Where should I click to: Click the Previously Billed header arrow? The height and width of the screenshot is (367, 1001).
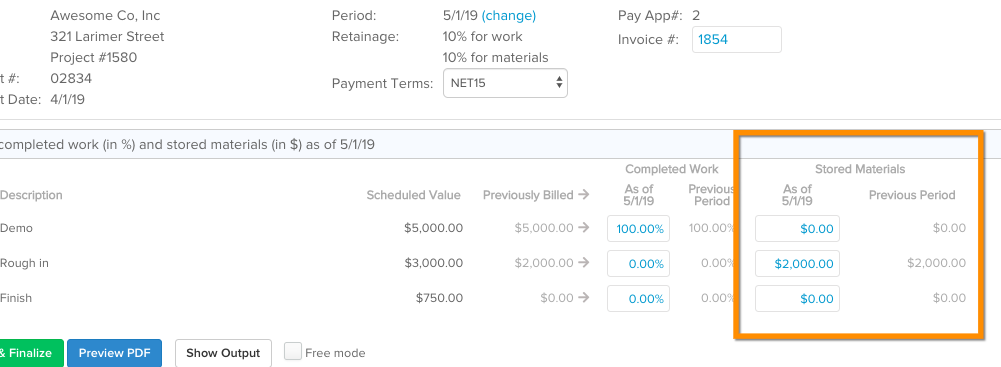(x=583, y=195)
